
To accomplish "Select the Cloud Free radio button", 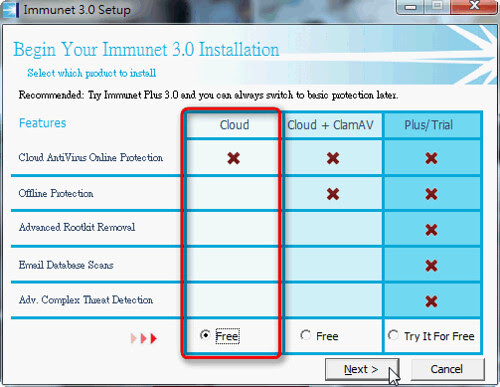I will (x=205, y=335).
